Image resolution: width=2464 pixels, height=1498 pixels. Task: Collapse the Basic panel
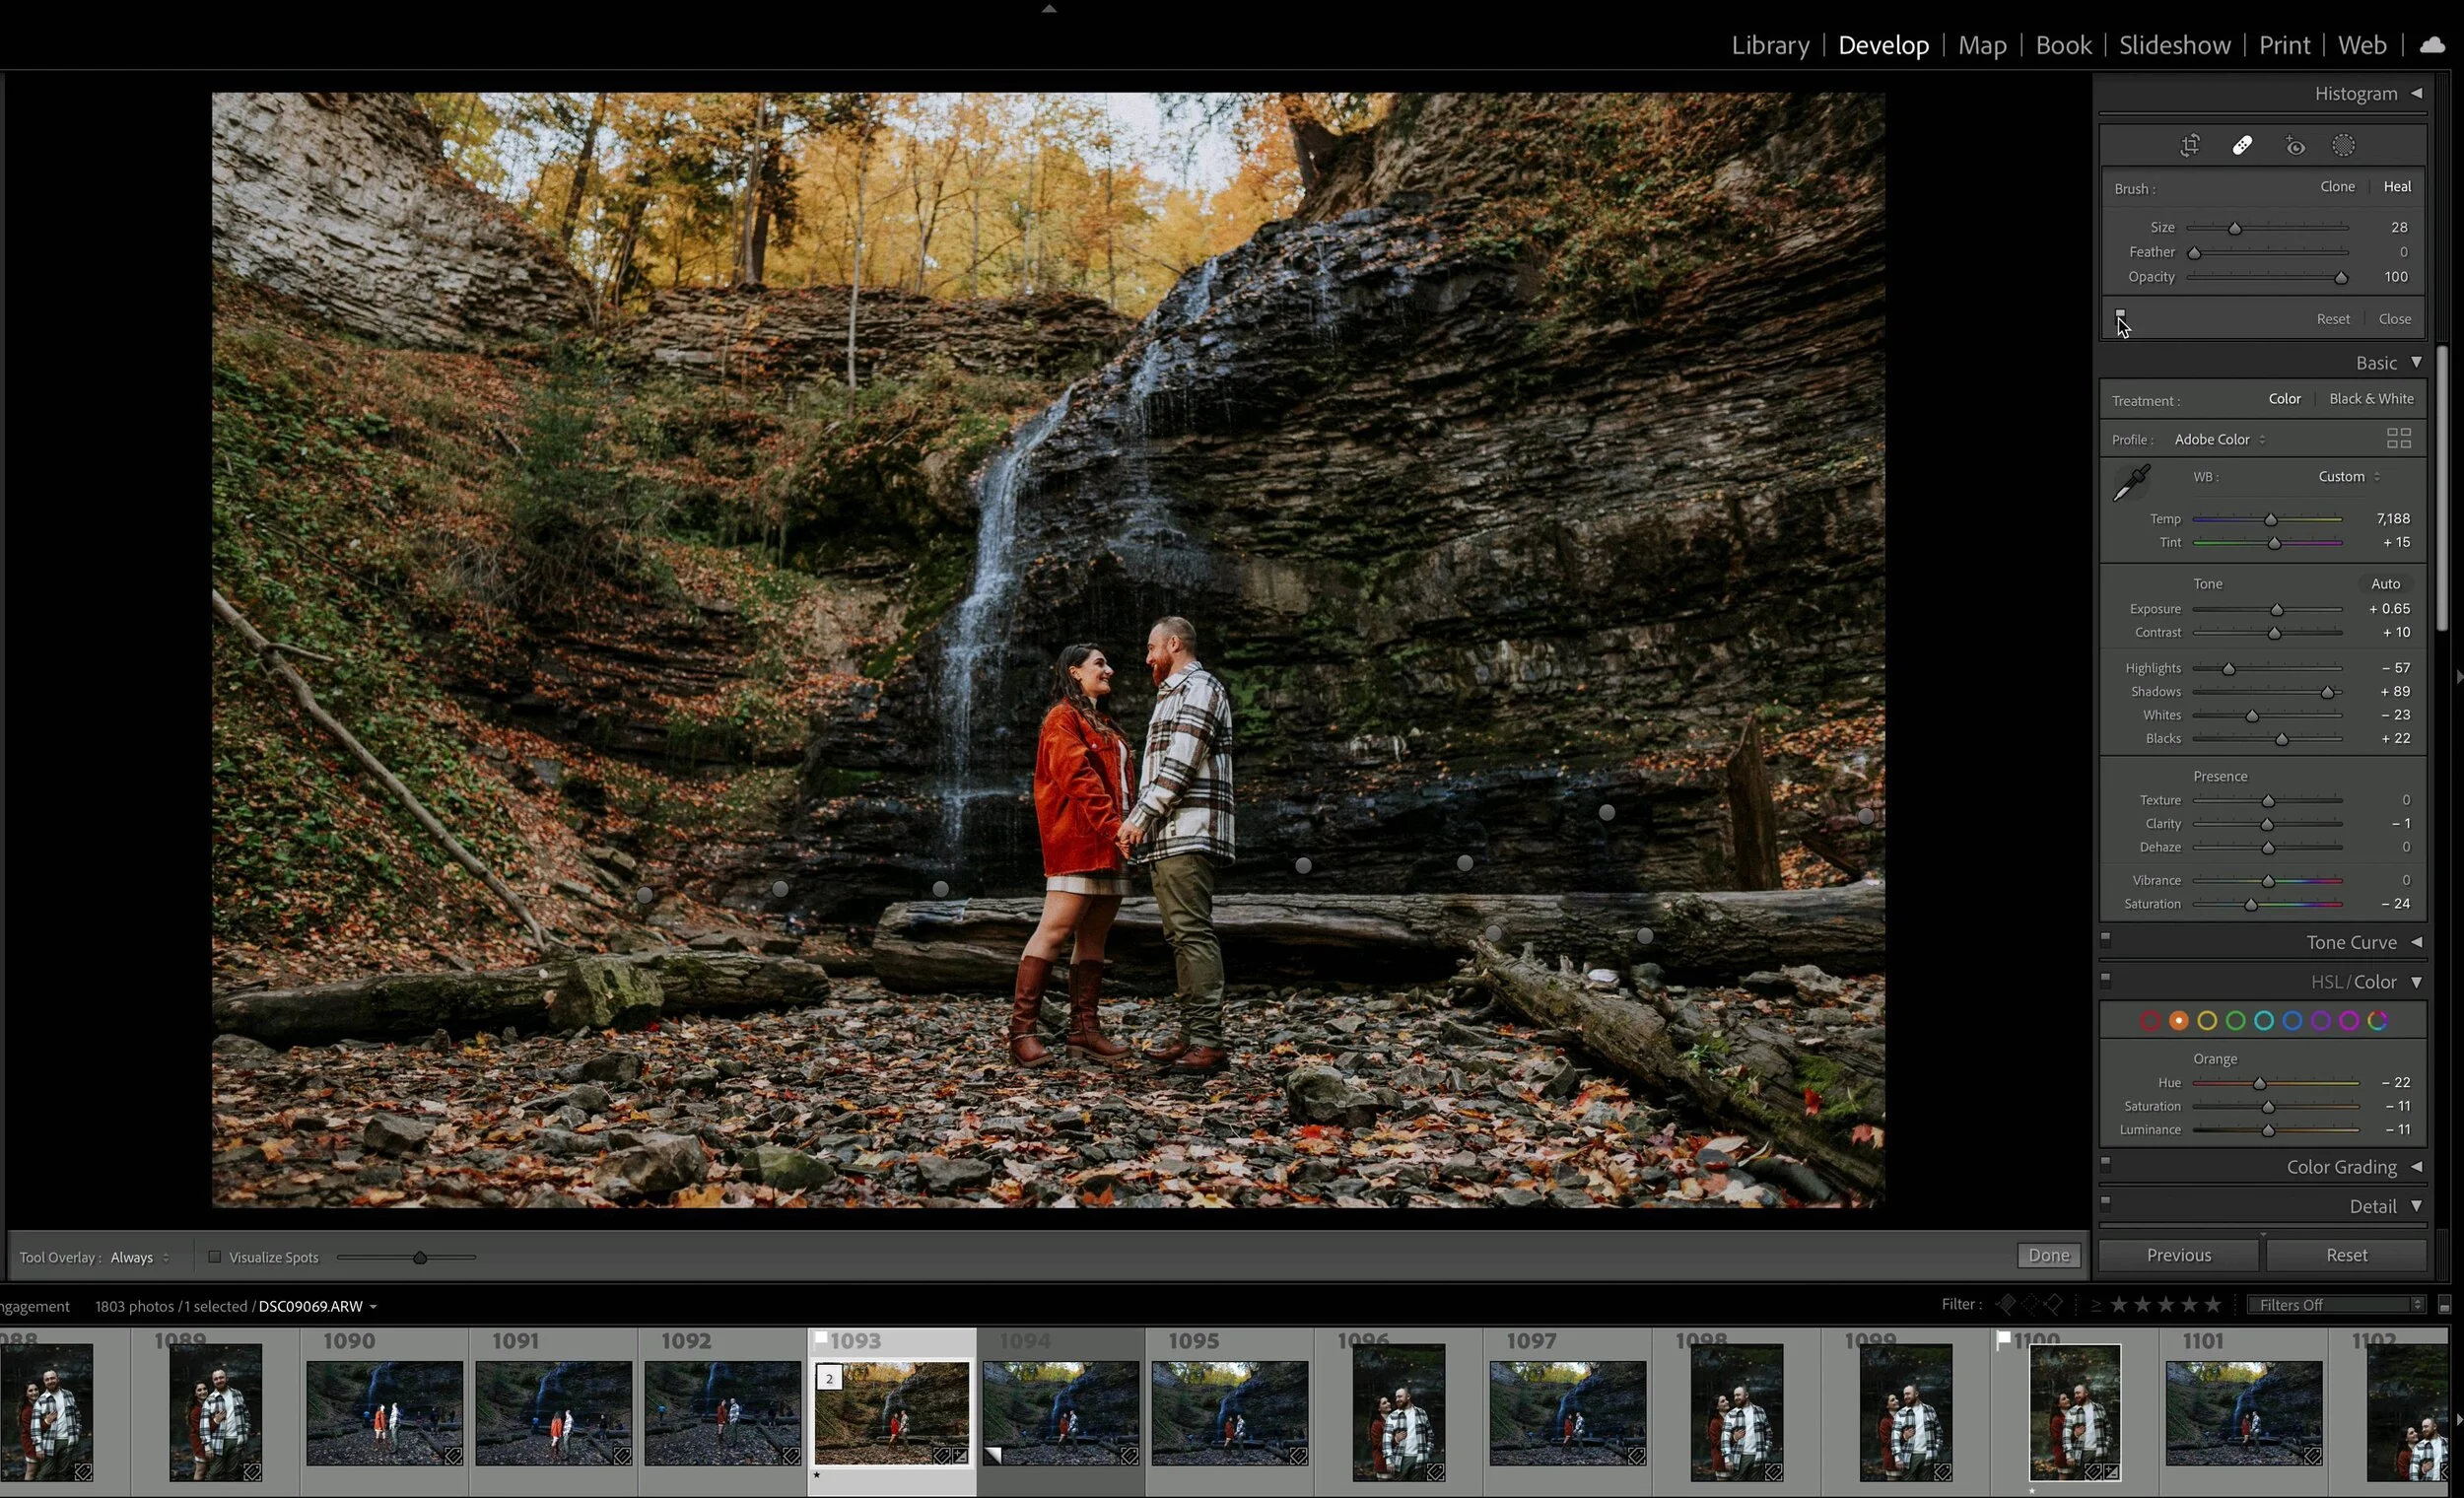pos(2415,363)
